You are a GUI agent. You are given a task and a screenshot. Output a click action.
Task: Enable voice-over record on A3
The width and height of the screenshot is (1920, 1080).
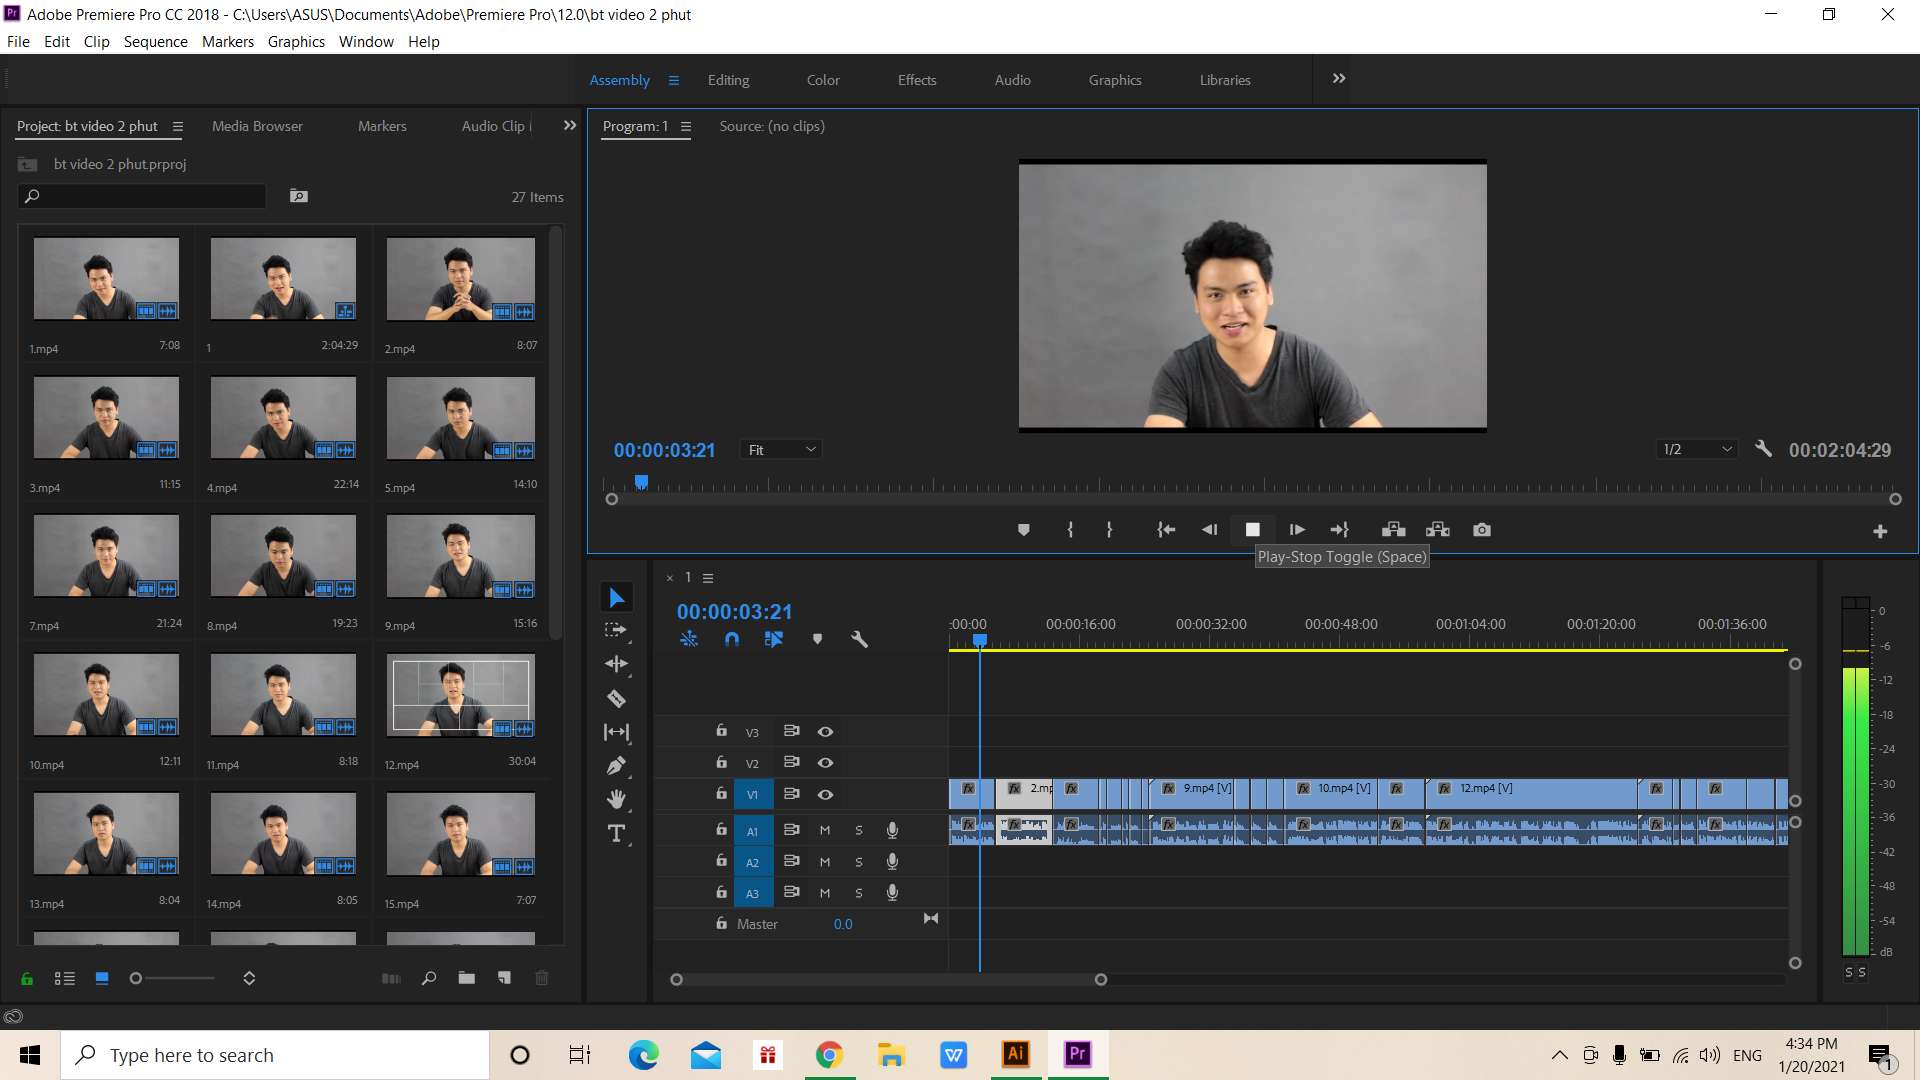[892, 893]
